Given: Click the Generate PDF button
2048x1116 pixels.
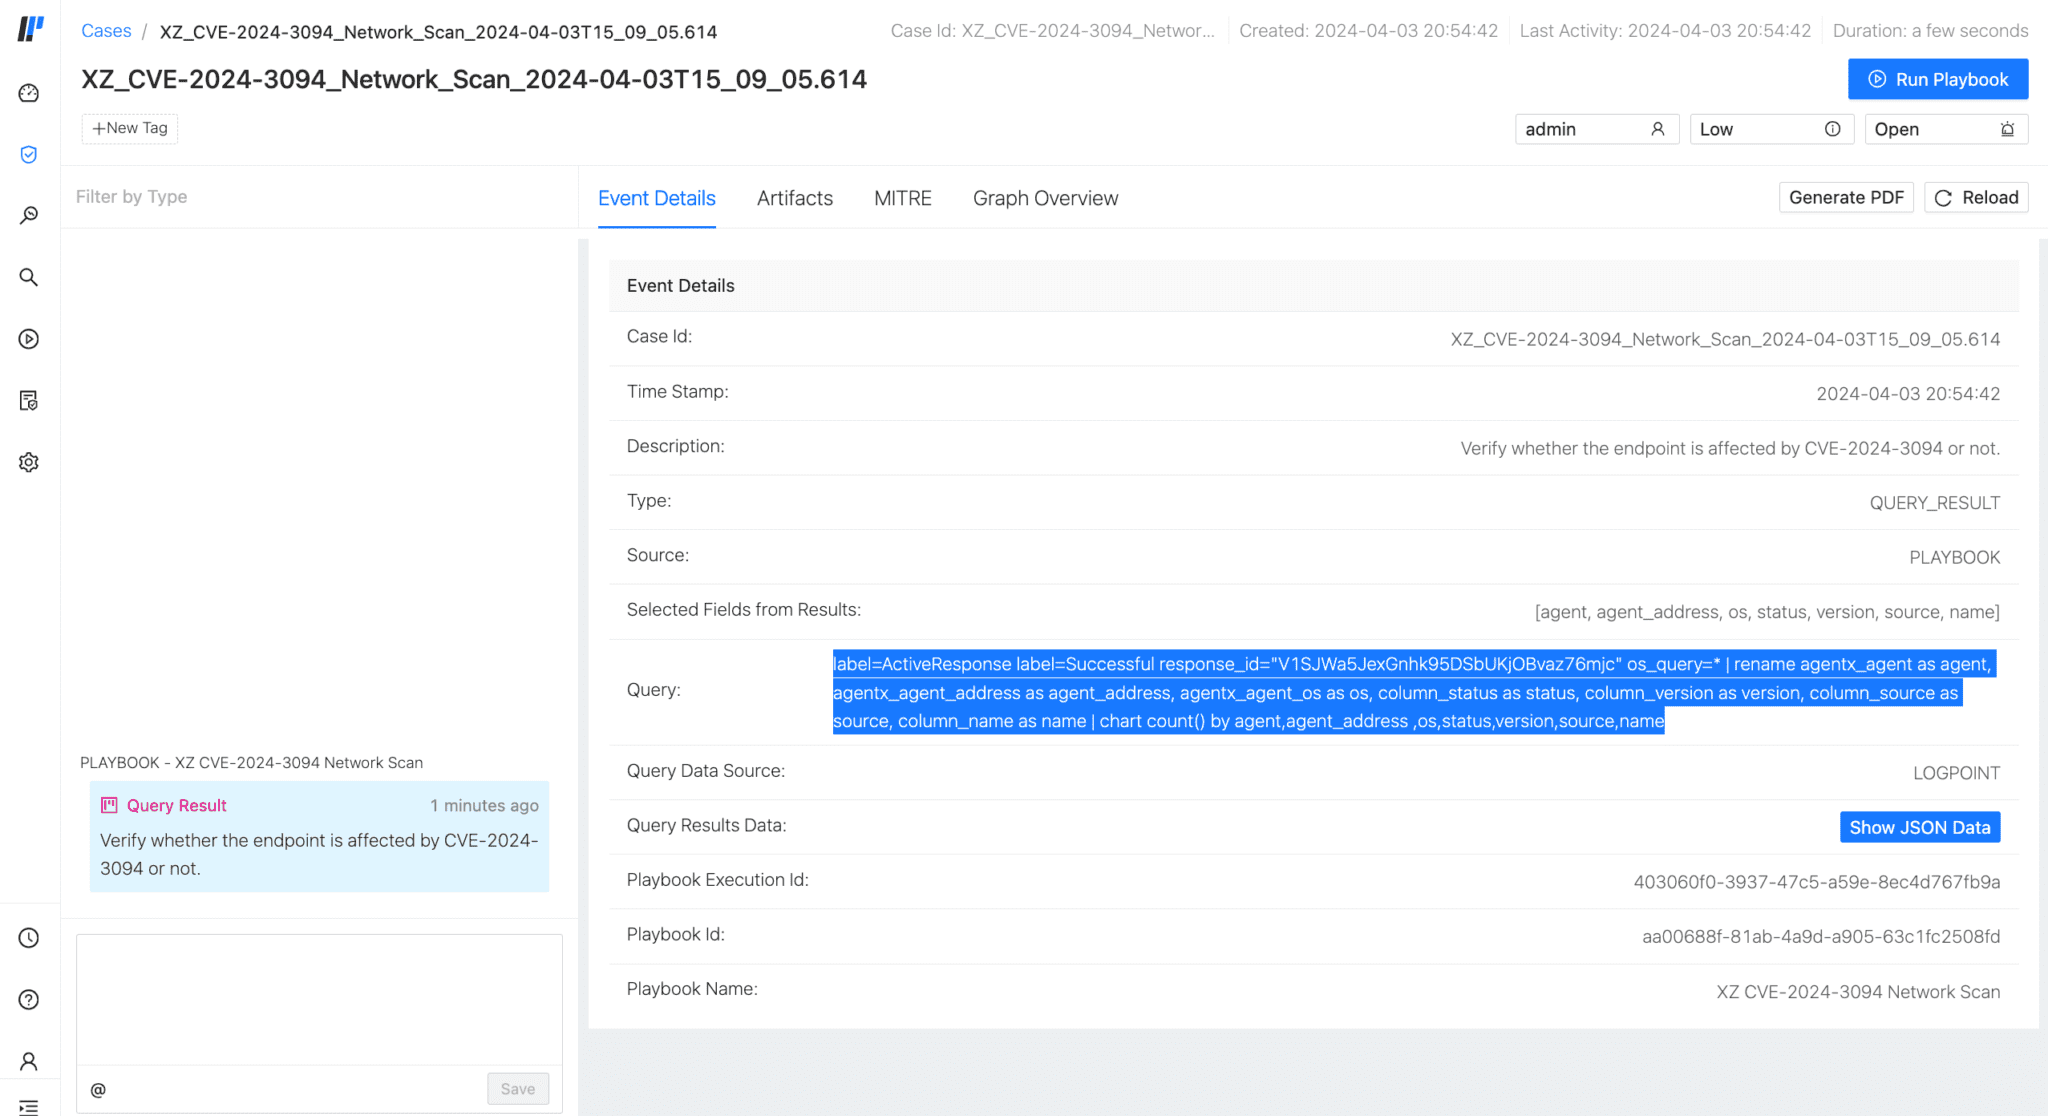Looking at the screenshot, I should click(x=1845, y=197).
